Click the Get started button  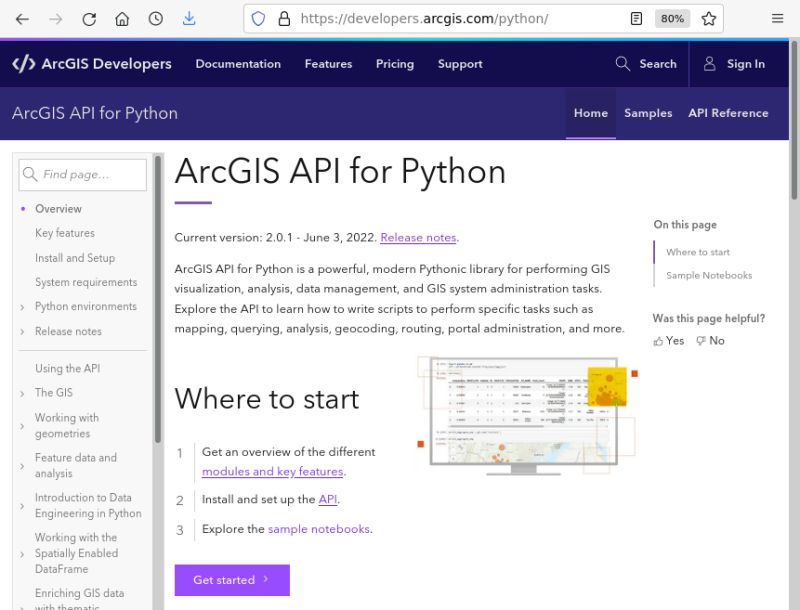[x=231, y=580]
